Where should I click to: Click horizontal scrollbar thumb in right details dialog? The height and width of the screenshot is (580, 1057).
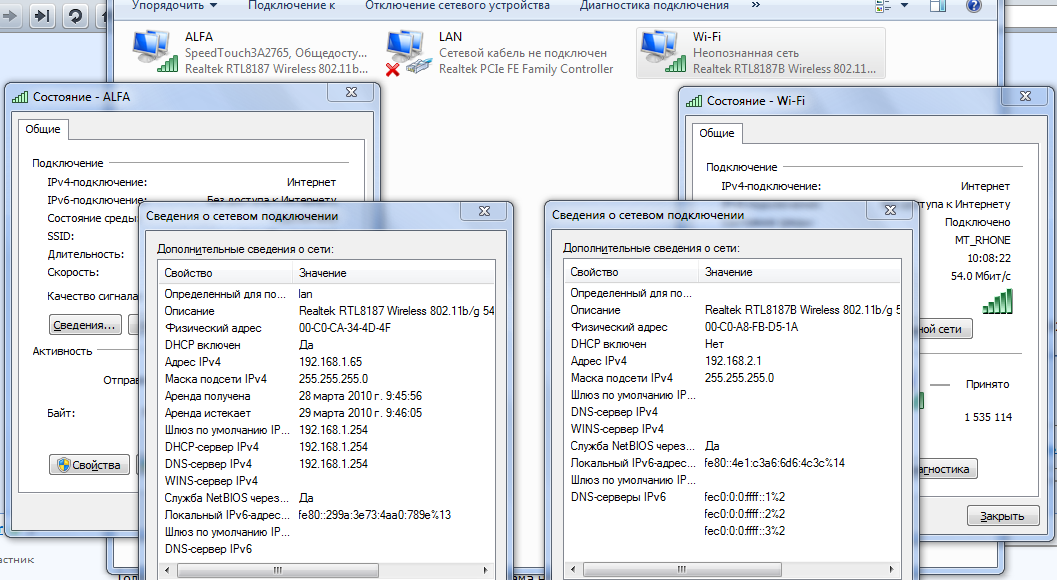[x=682, y=569]
